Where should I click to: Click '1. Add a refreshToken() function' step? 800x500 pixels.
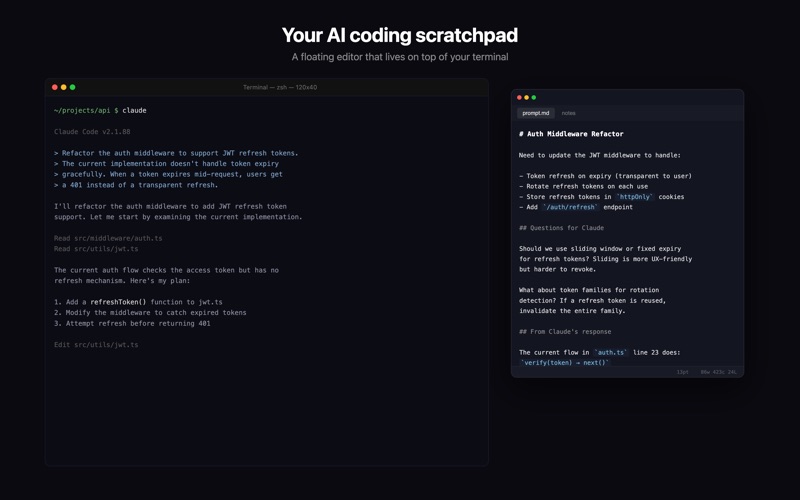[x=138, y=302]
